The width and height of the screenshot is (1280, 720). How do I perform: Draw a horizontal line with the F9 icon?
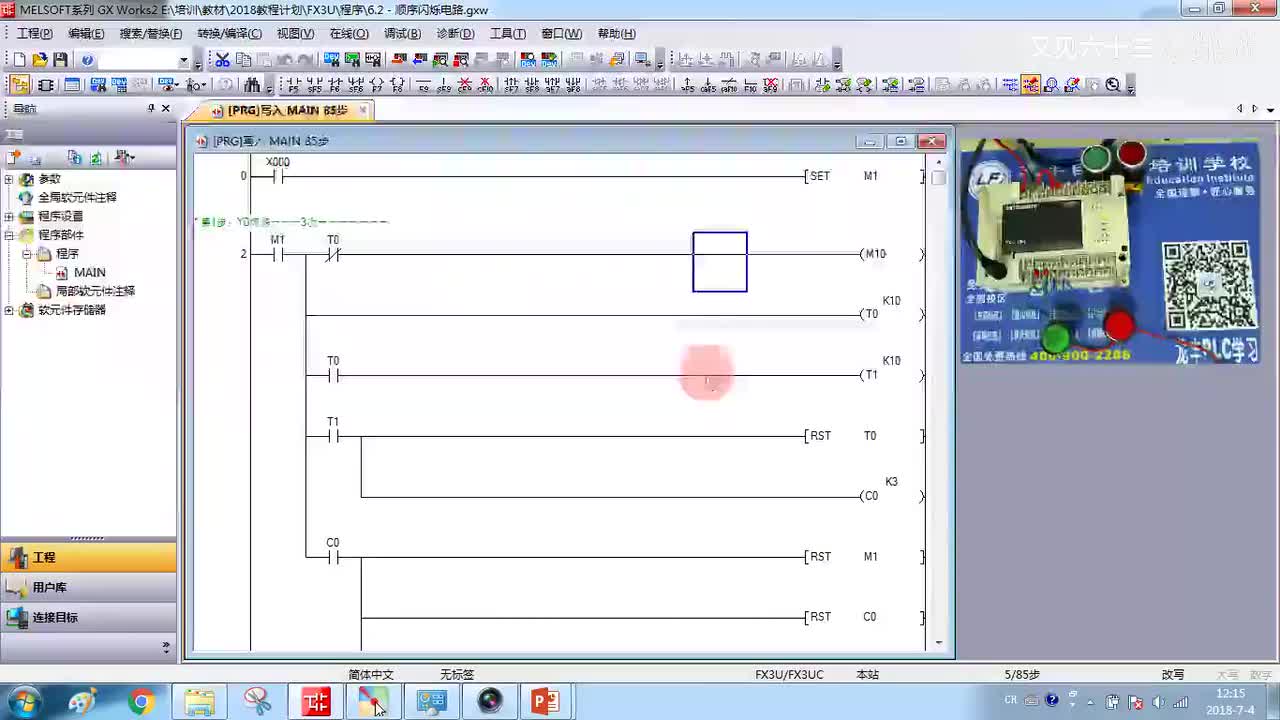tap(423, 85)
